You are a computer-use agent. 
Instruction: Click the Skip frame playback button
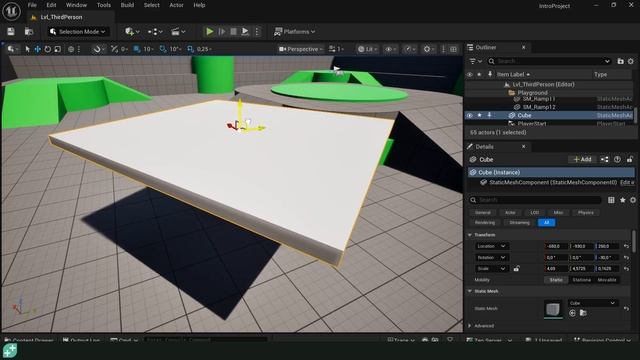[x=222, y=31]
